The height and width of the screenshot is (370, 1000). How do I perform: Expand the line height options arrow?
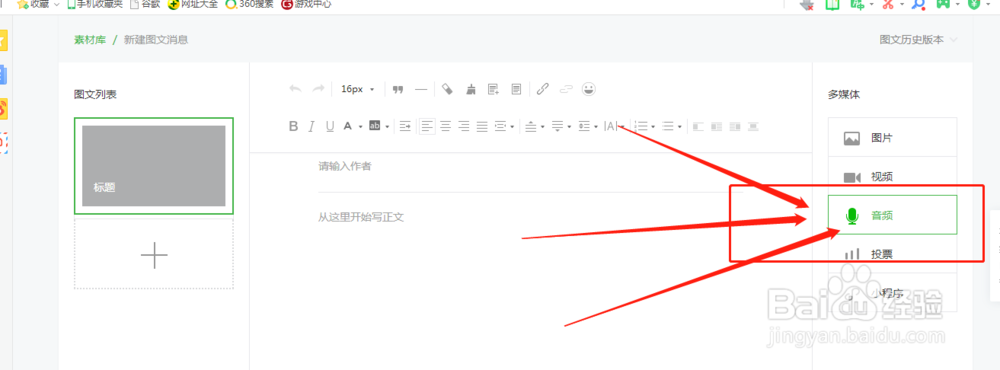click(596, 127)
